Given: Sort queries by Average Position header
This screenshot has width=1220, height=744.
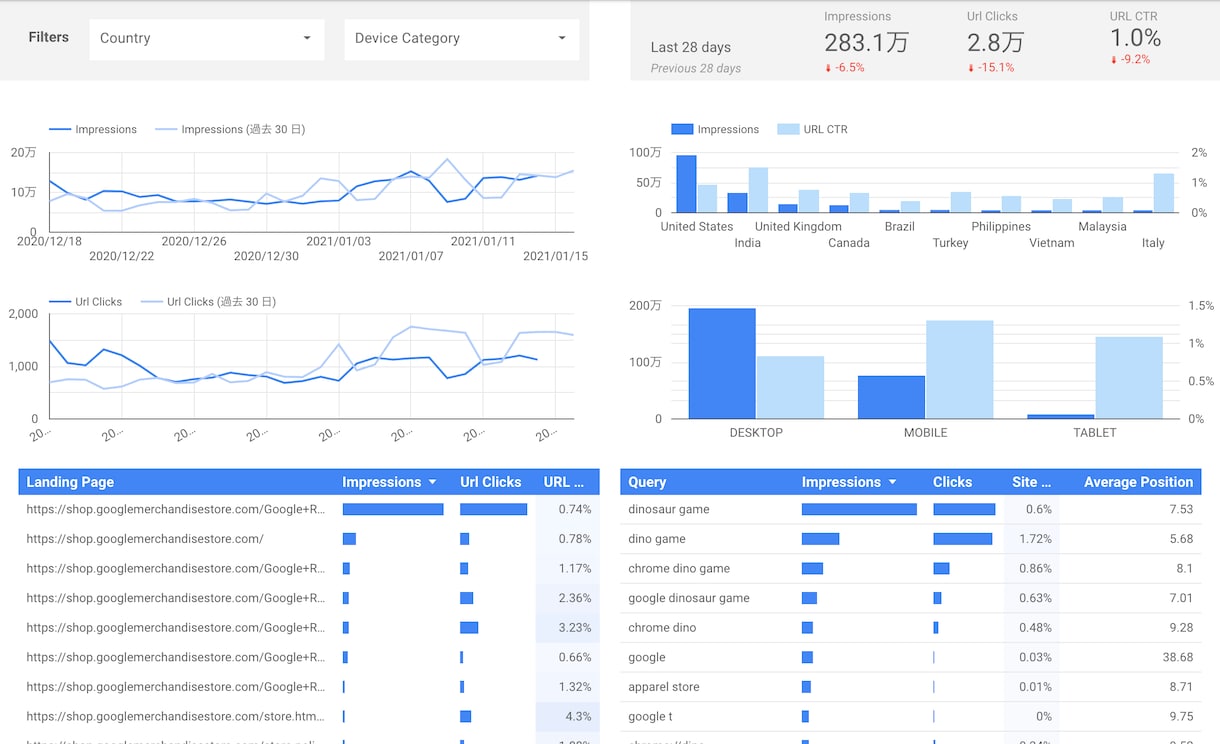Looking at the screenshot, I should point(1138,482).
